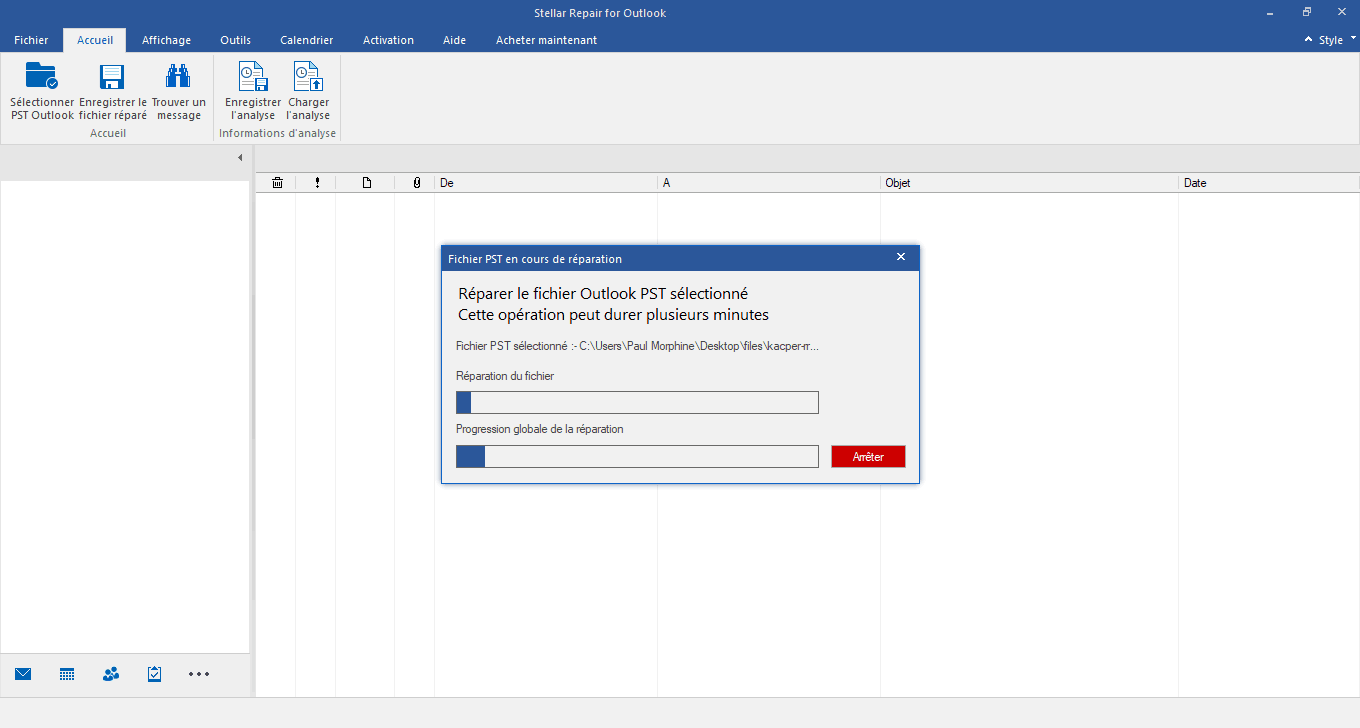Expand the three-dots more options
1360x728 pixels.
[x=199, y=674]
